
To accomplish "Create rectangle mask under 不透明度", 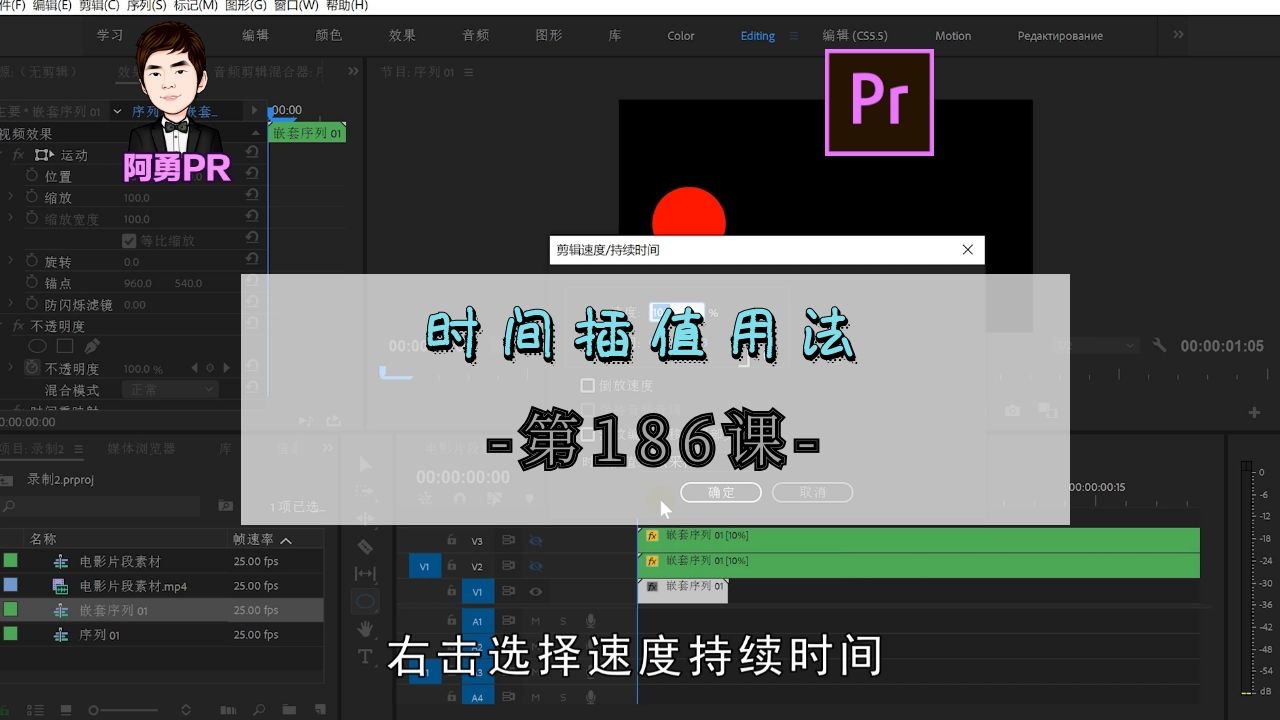I will (x=65, y=346).
